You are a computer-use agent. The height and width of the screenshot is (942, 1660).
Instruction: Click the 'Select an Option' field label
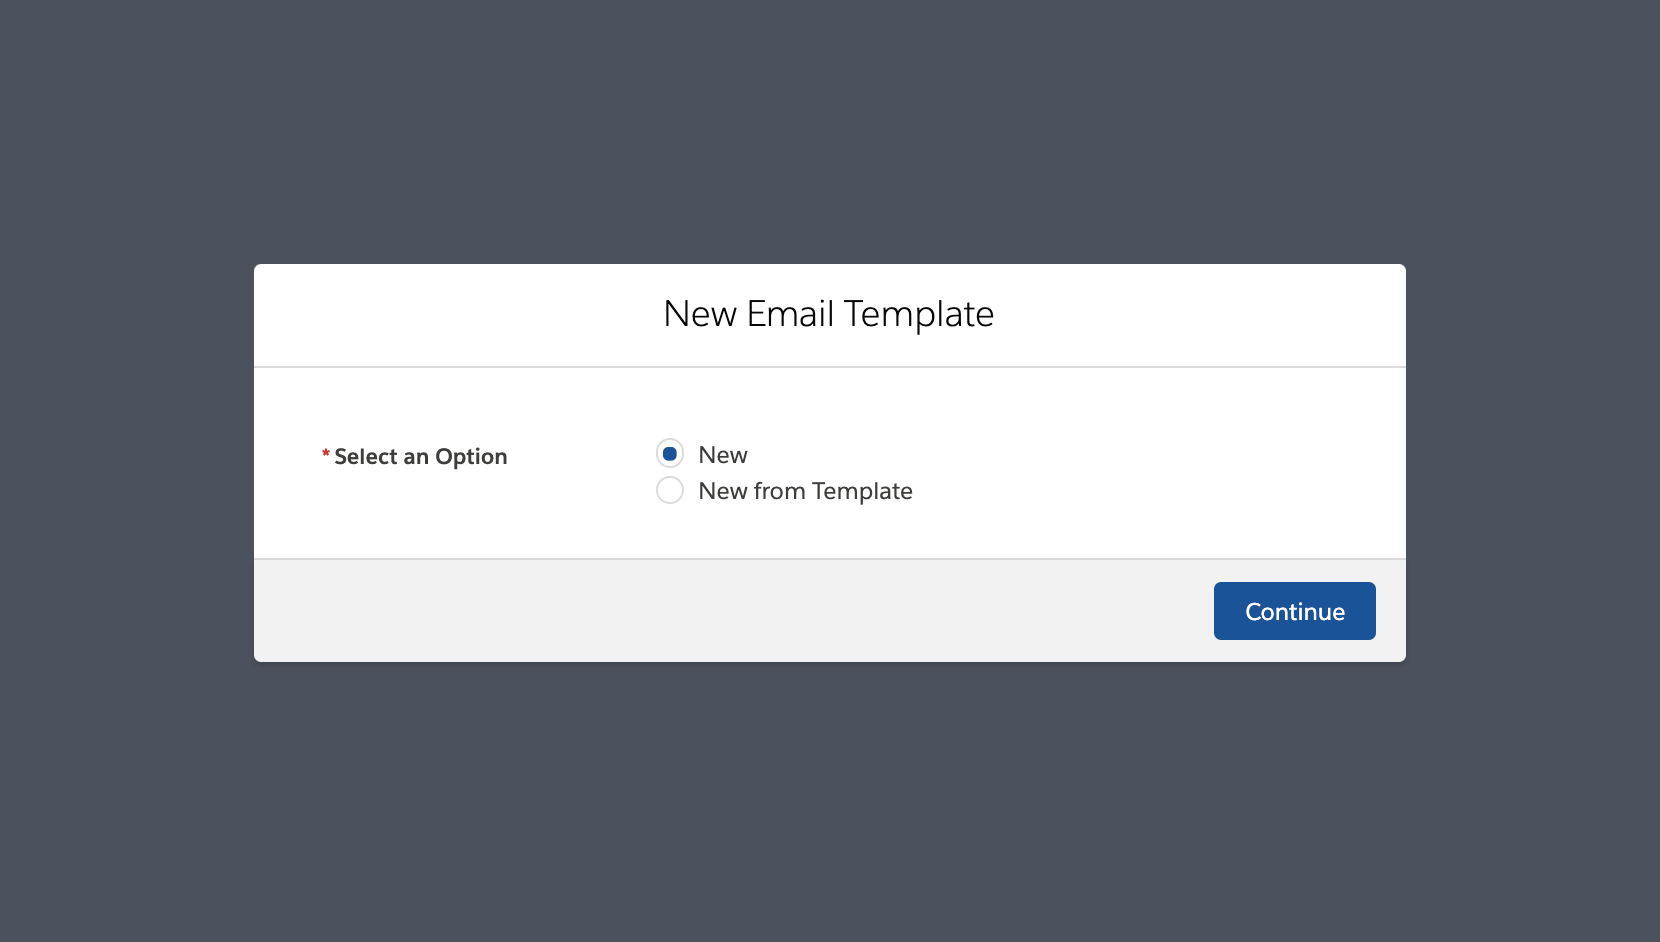[420, 457]
